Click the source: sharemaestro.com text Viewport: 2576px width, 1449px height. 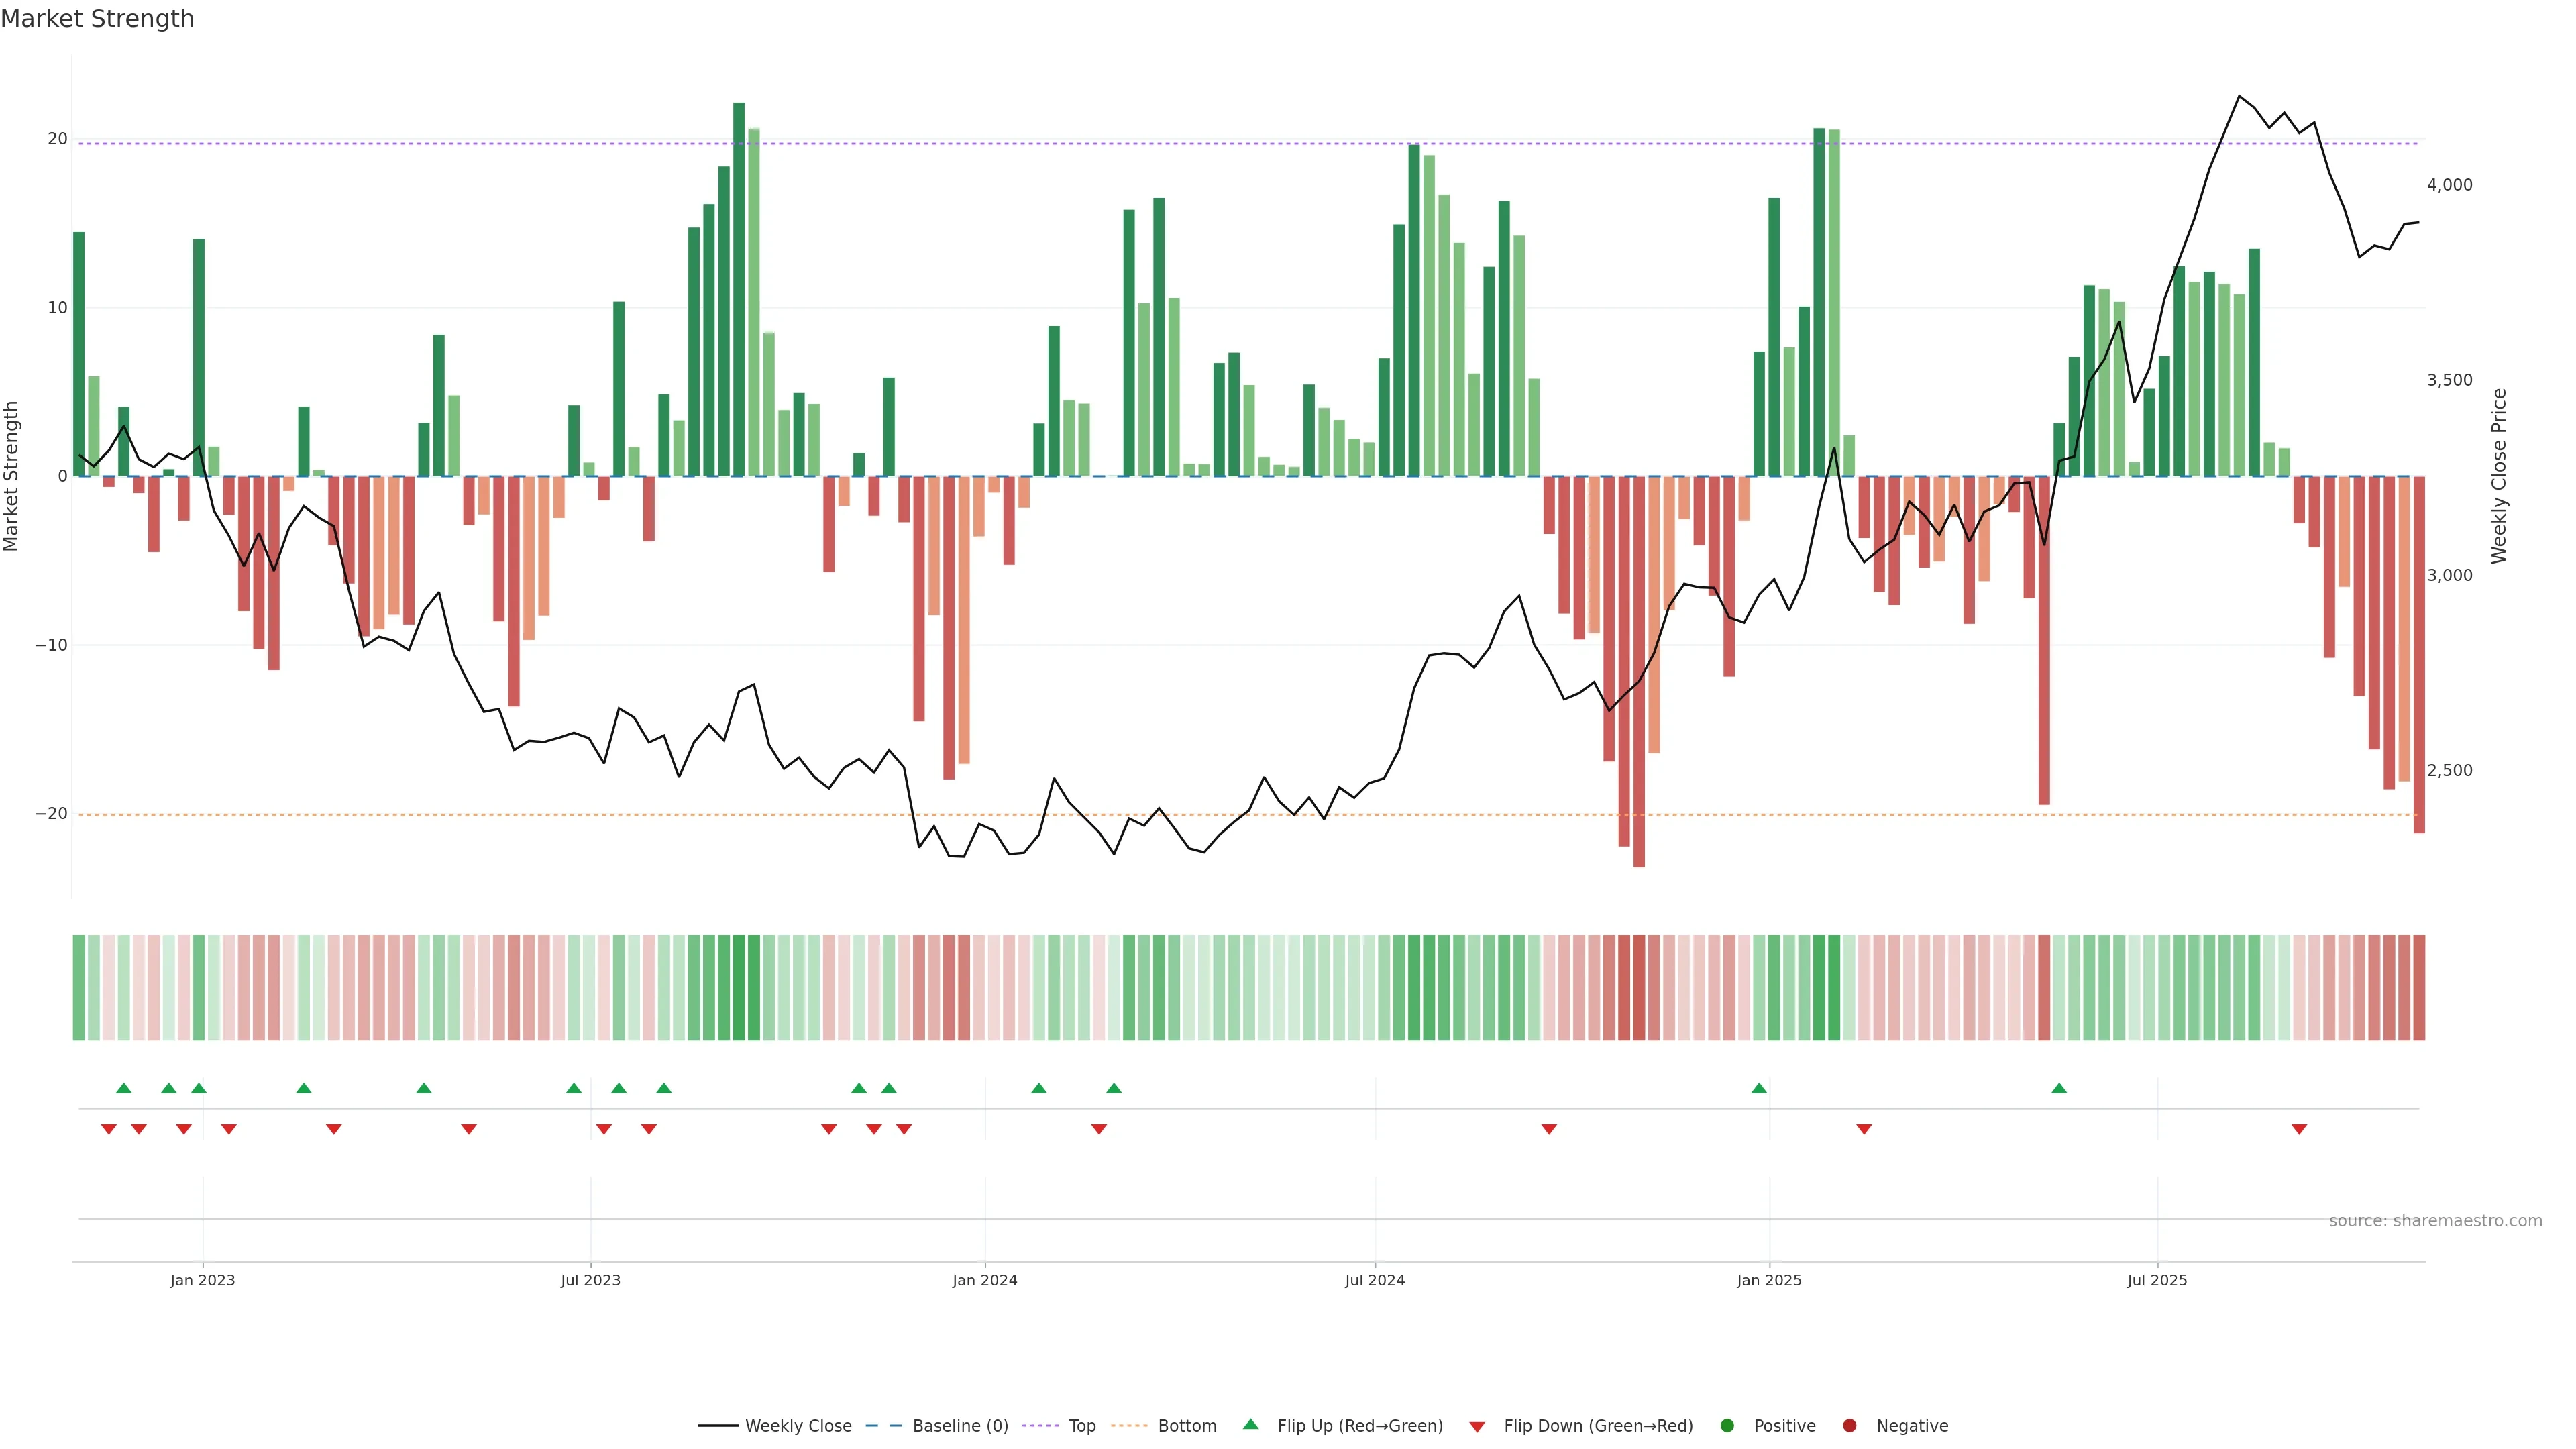point(2435,1221)
